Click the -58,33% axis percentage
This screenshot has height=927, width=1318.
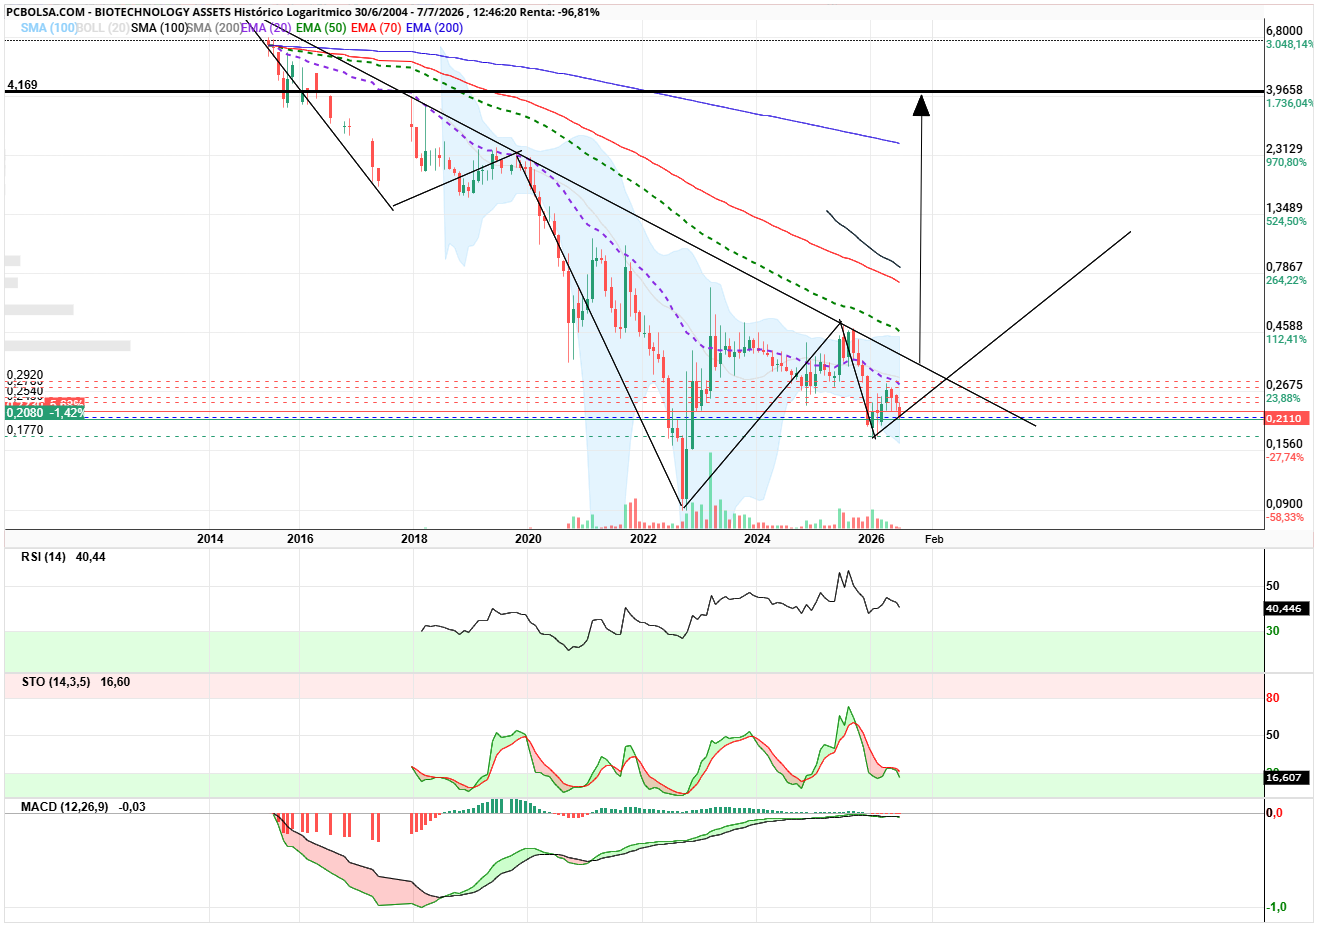pos(1286,517)
